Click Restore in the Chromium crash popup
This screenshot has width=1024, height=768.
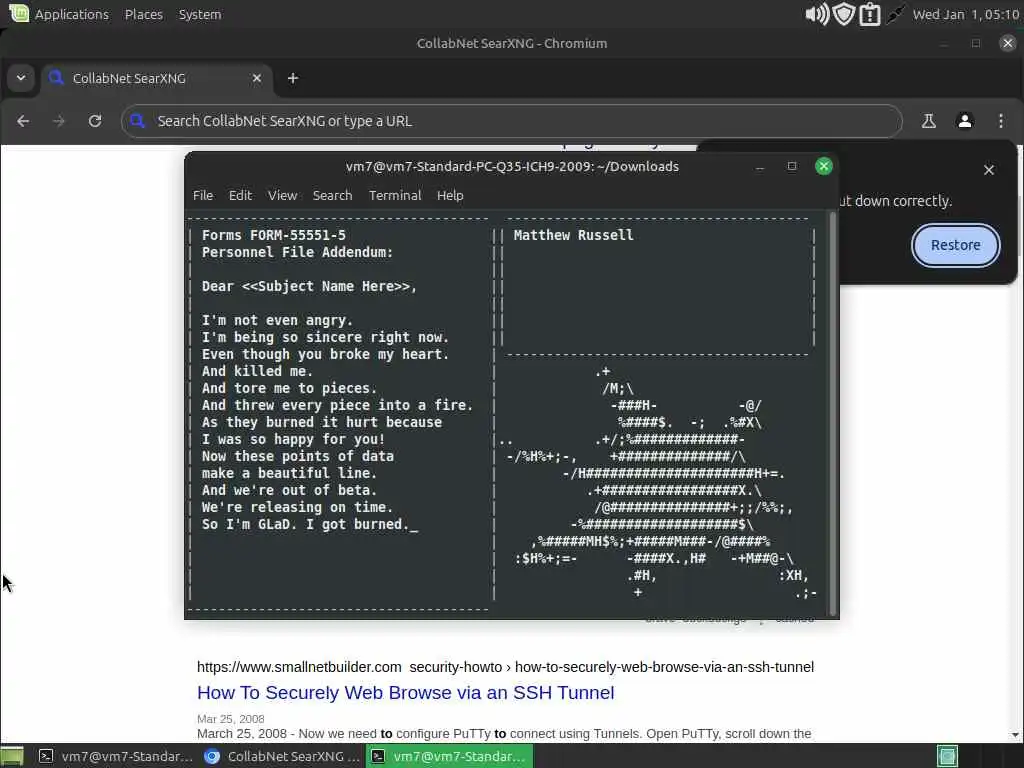955,245
